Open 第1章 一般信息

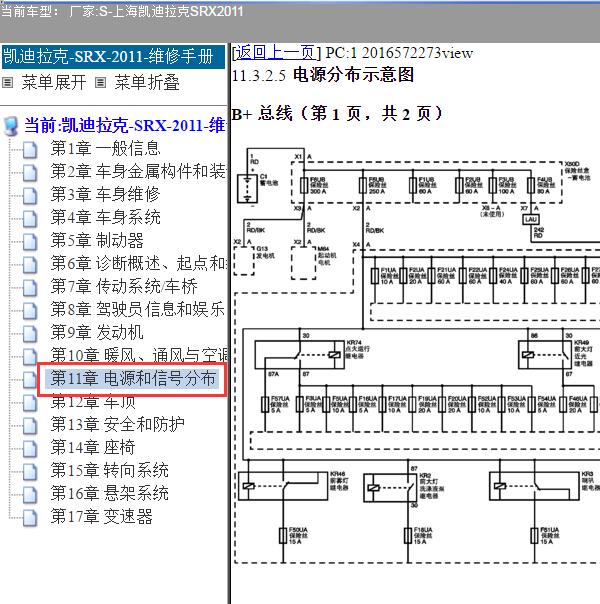(x=105, y=148)
